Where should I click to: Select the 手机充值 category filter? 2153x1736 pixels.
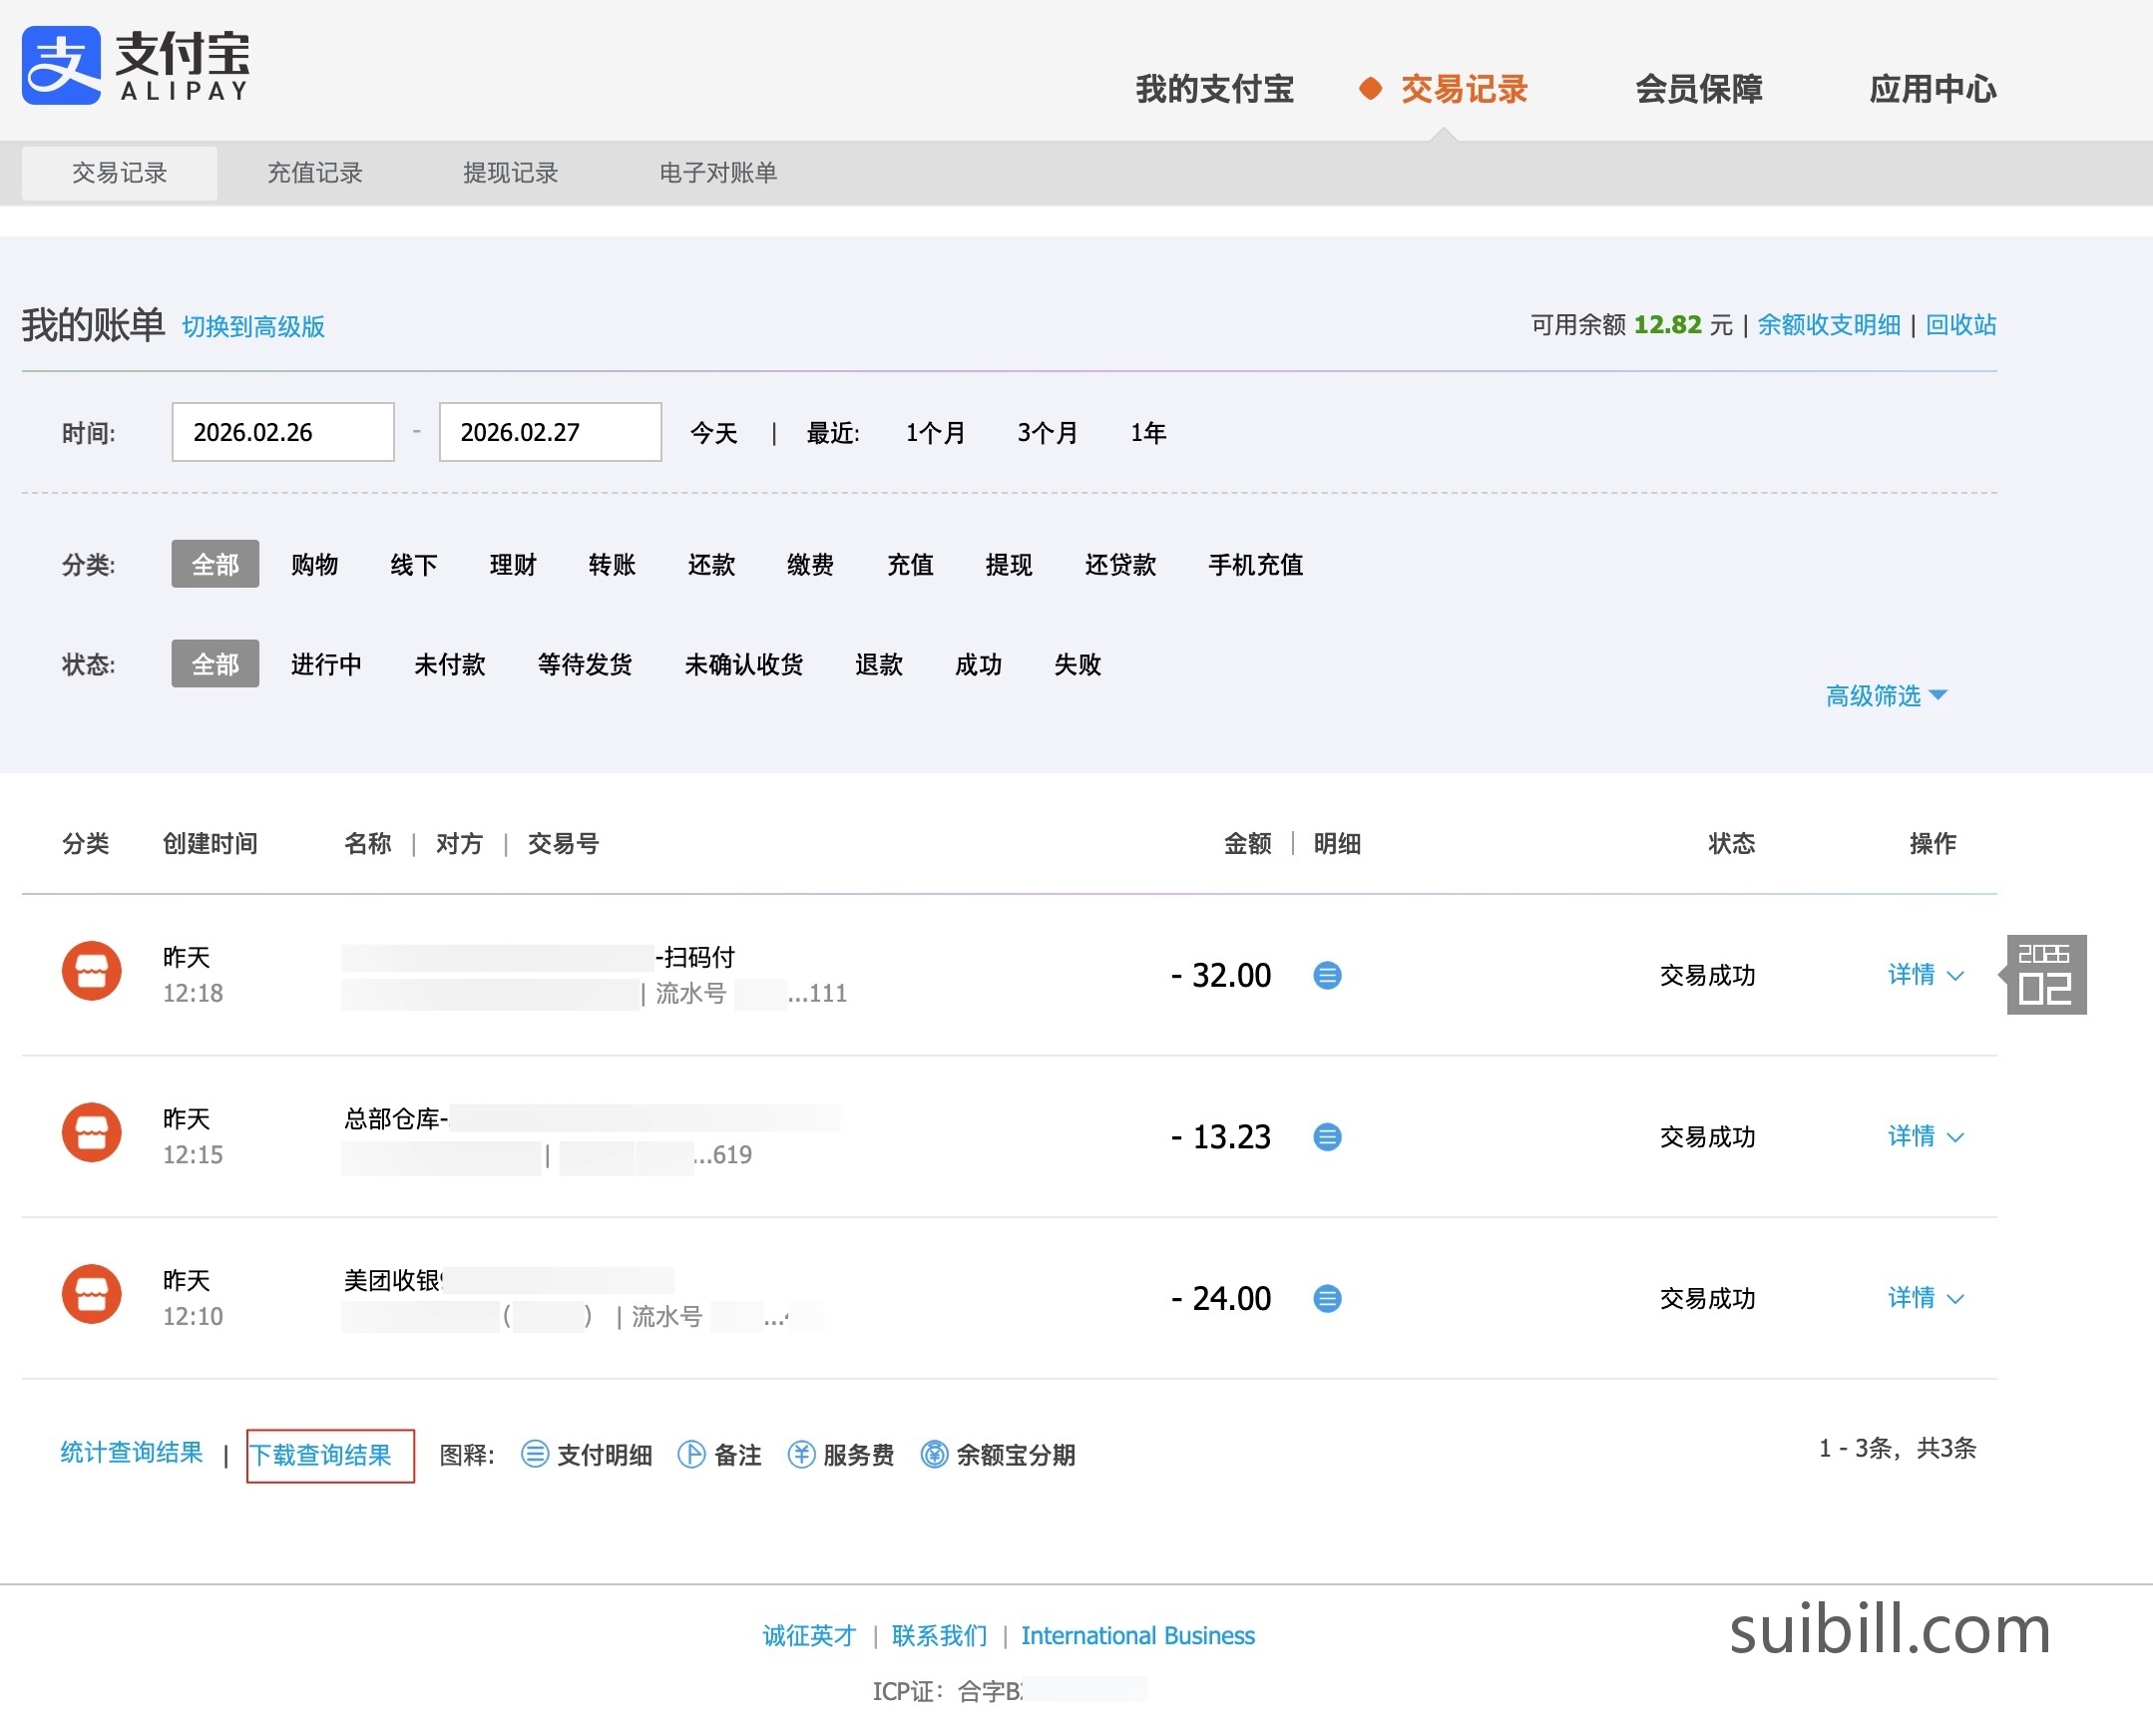coord(1255,565)
